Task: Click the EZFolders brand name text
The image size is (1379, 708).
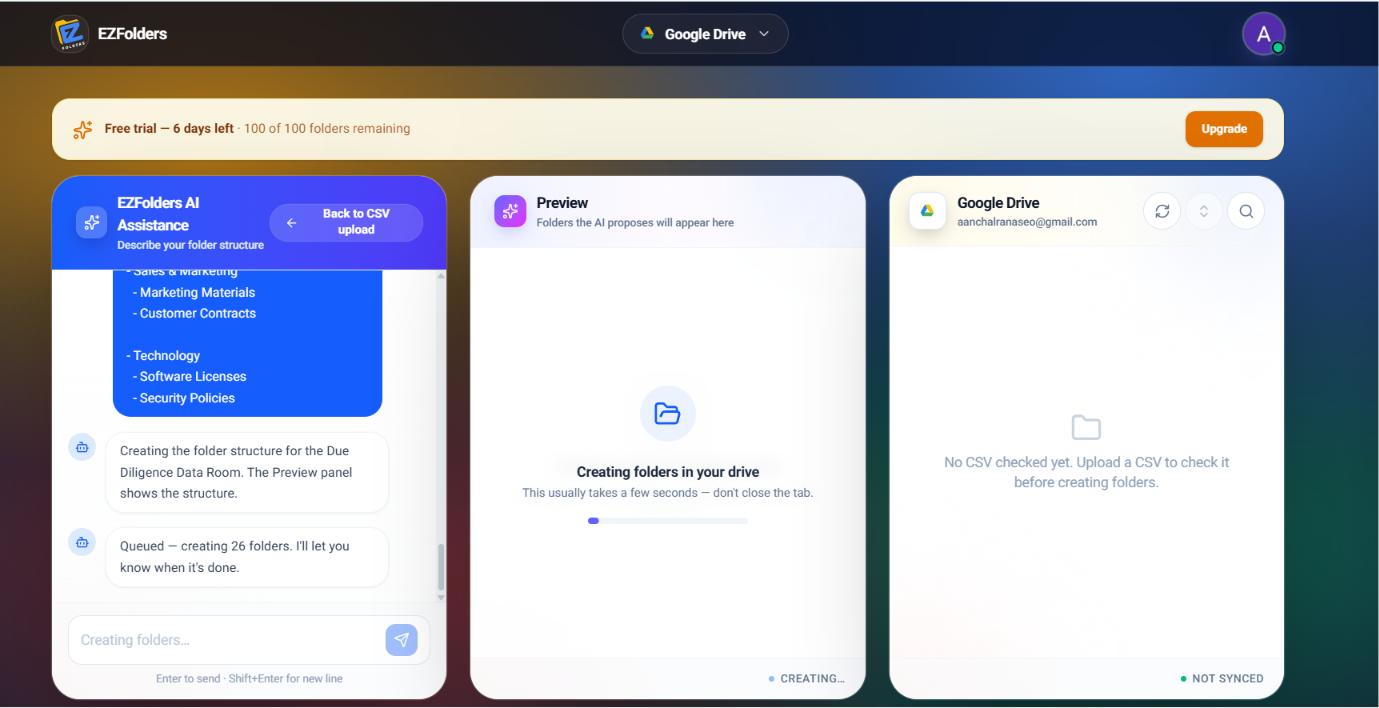Action: (x=132, y=34)
